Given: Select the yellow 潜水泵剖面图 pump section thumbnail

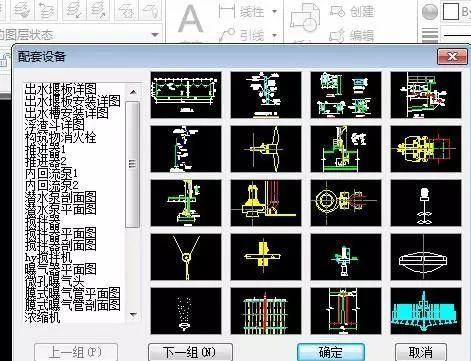Looking at the screenshot, I should [x=266, y=203].
